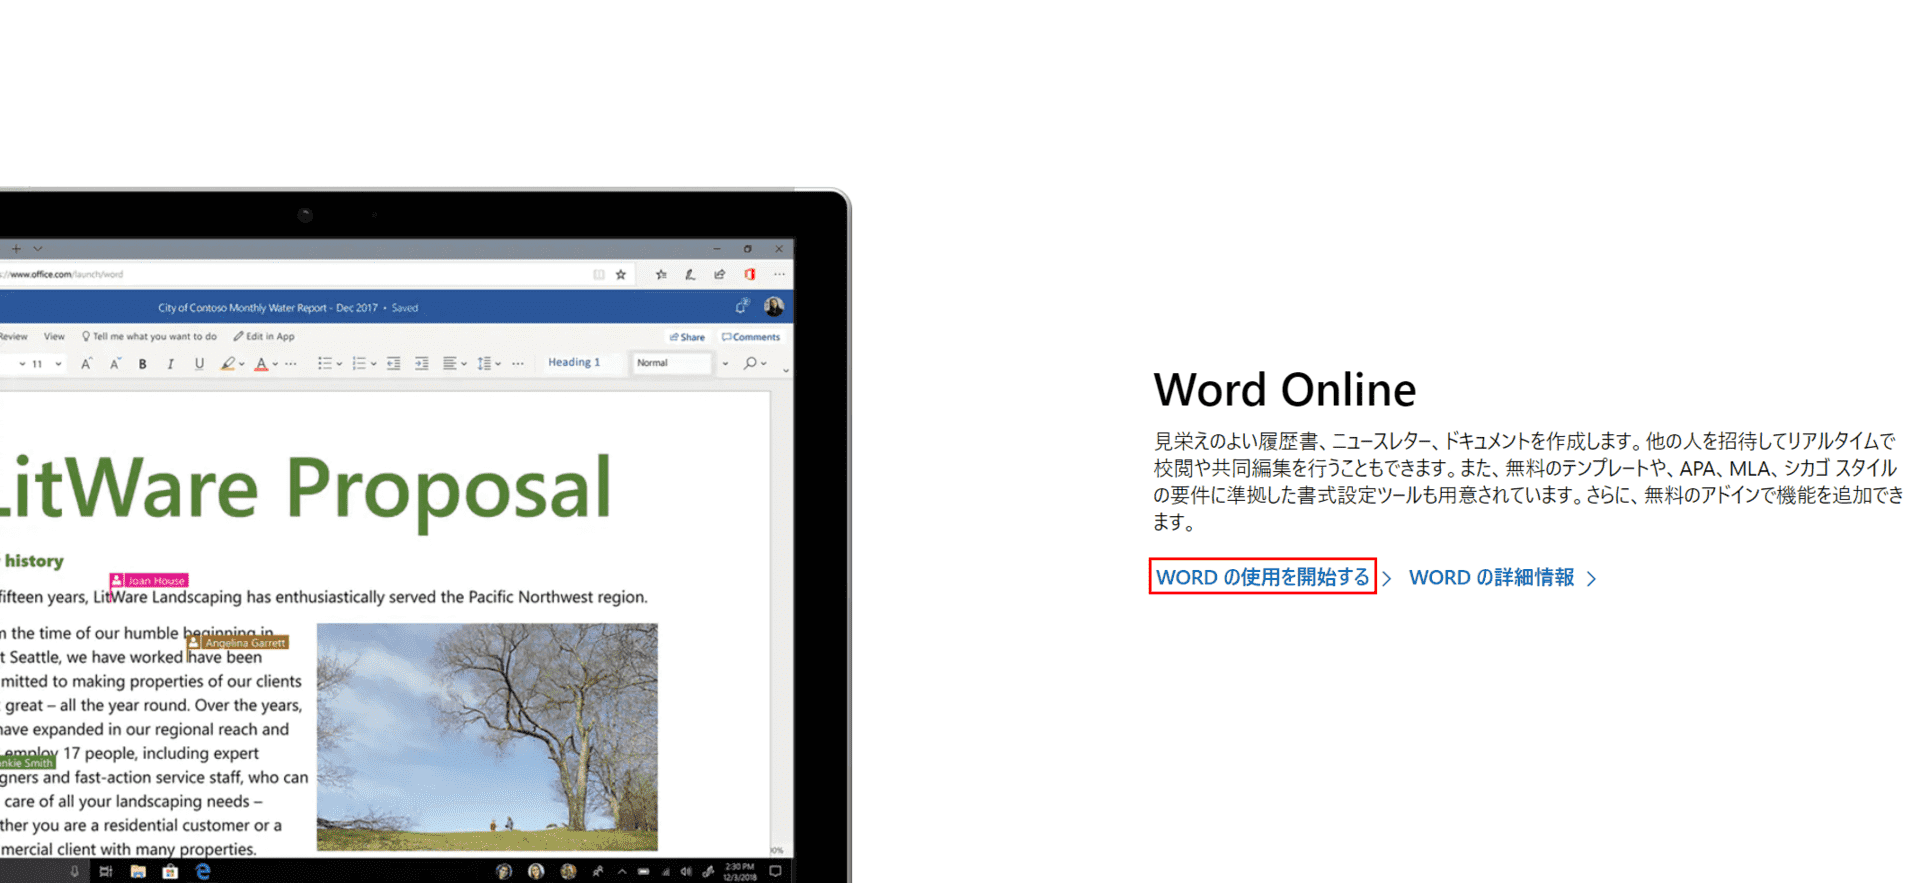Click the 'WORD の使用を開始する' link
This screenshot has height=883, width=1920.
[x=1262, y=577]
